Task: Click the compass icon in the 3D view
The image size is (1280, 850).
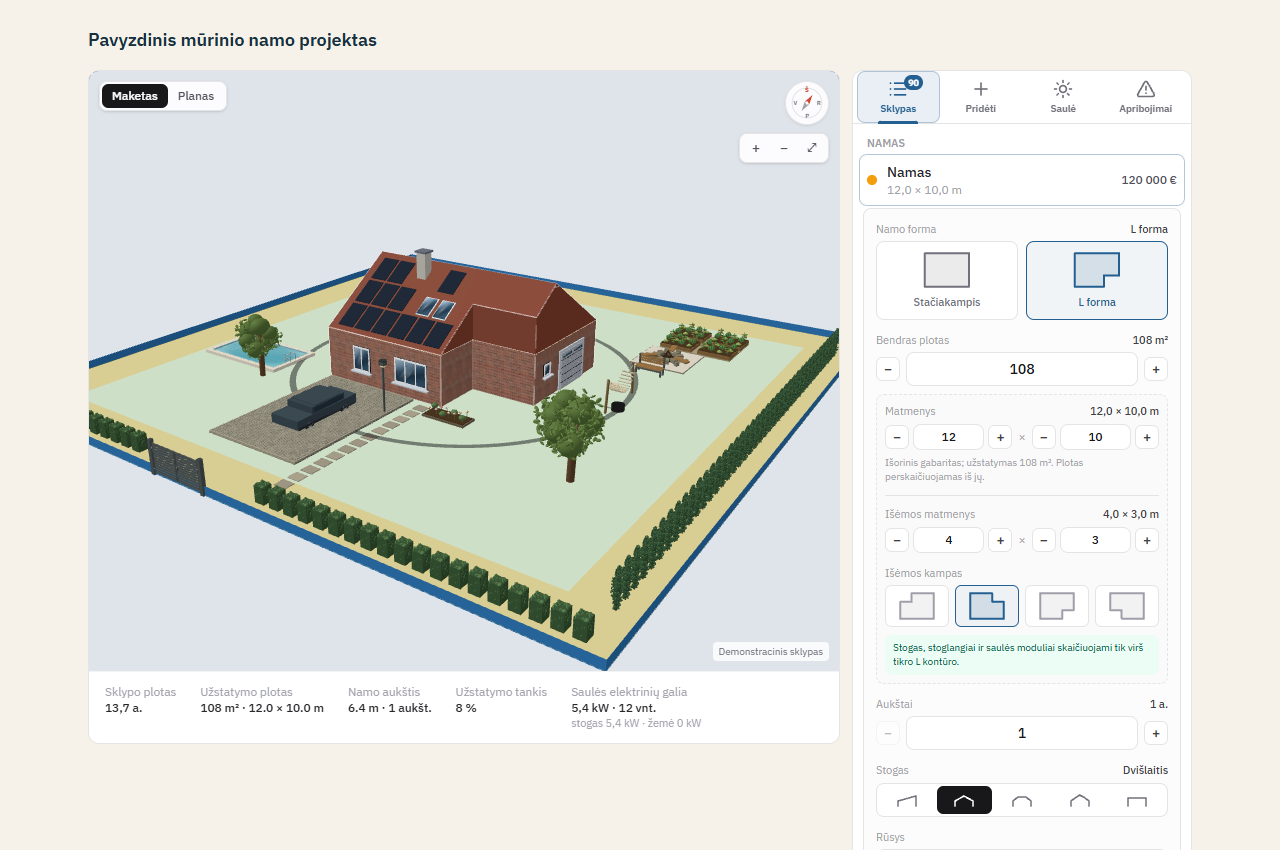Action: click(x=807, y=103)
